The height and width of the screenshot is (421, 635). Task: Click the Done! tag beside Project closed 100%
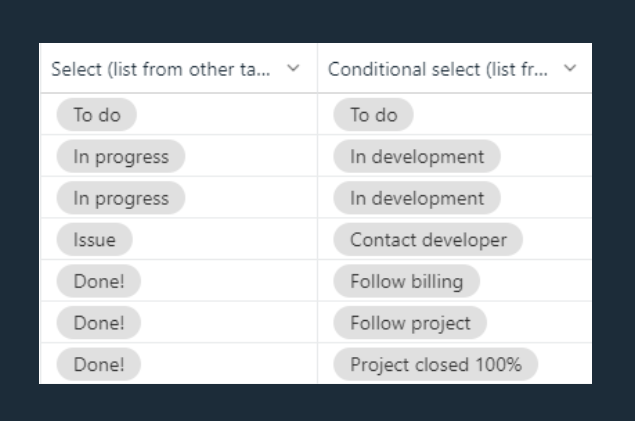pyautogui.click(x=99, y=364)
